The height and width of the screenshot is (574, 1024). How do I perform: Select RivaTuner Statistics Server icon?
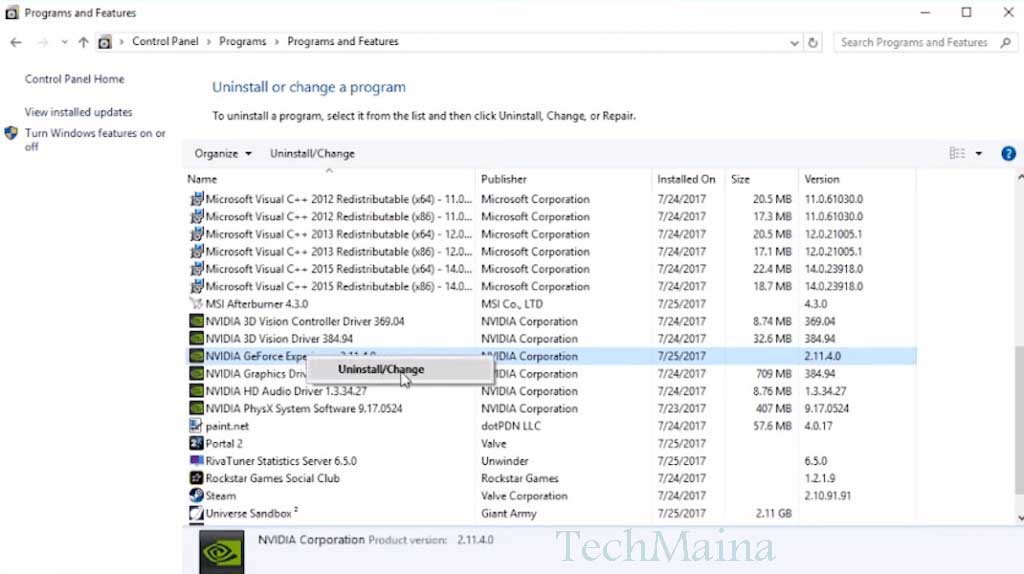coord(196,460)
